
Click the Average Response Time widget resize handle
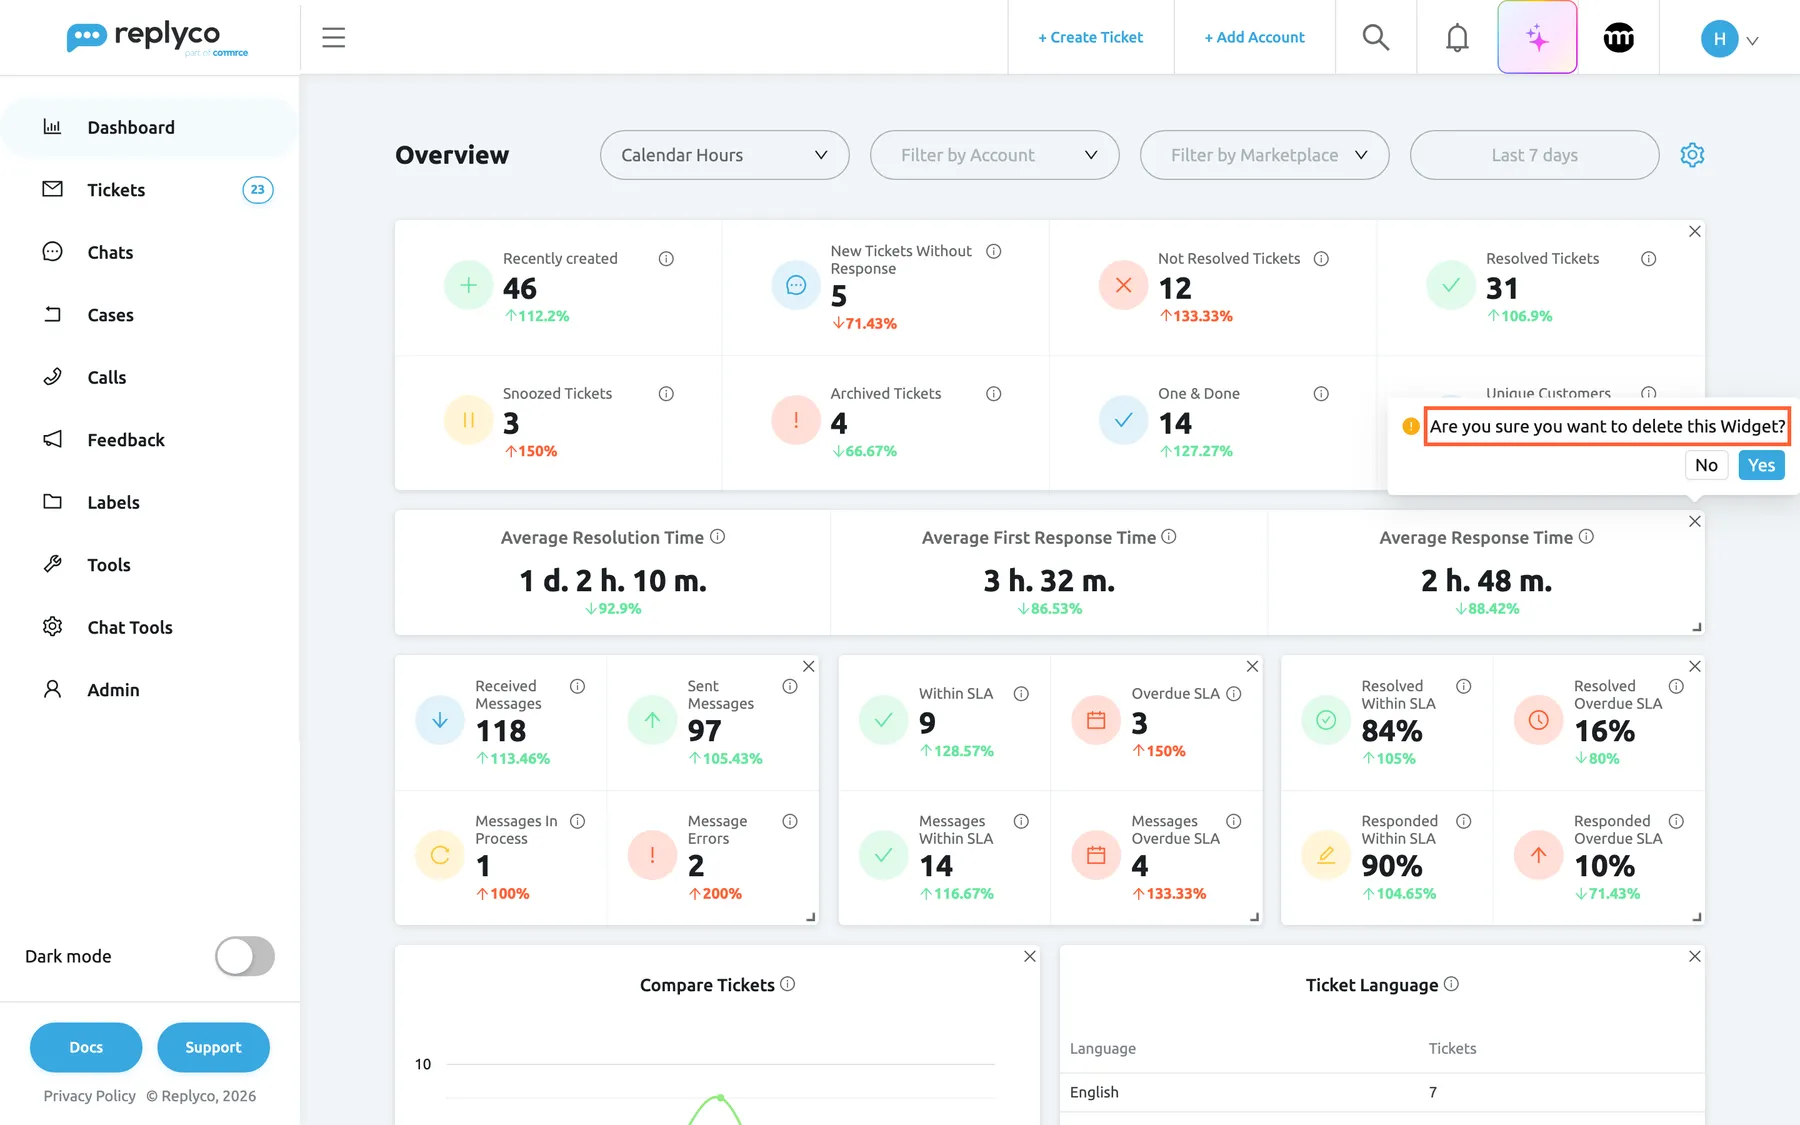pyautogui.click(x=1696, y=627)
